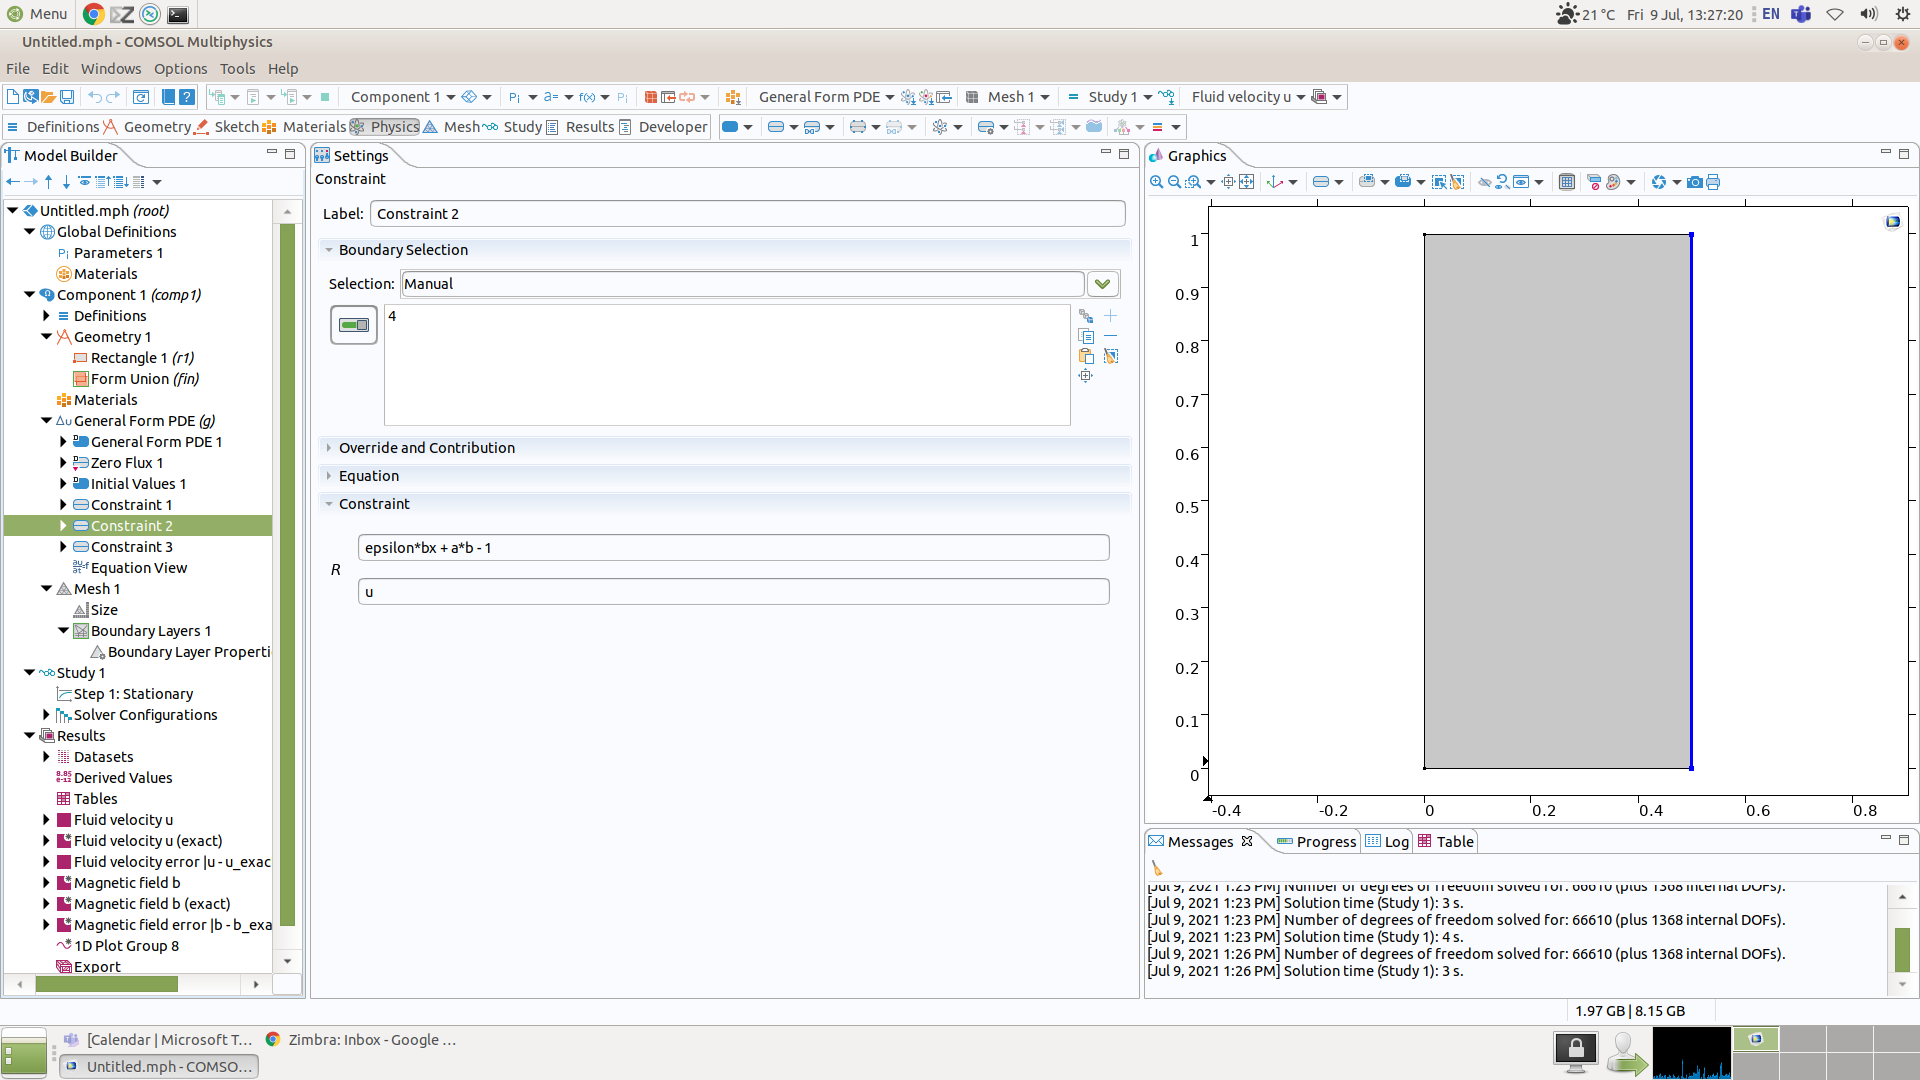Open the Options menu
Image resolution: width=1920 pixels, height=1080 pixels.
coord(180,69)
